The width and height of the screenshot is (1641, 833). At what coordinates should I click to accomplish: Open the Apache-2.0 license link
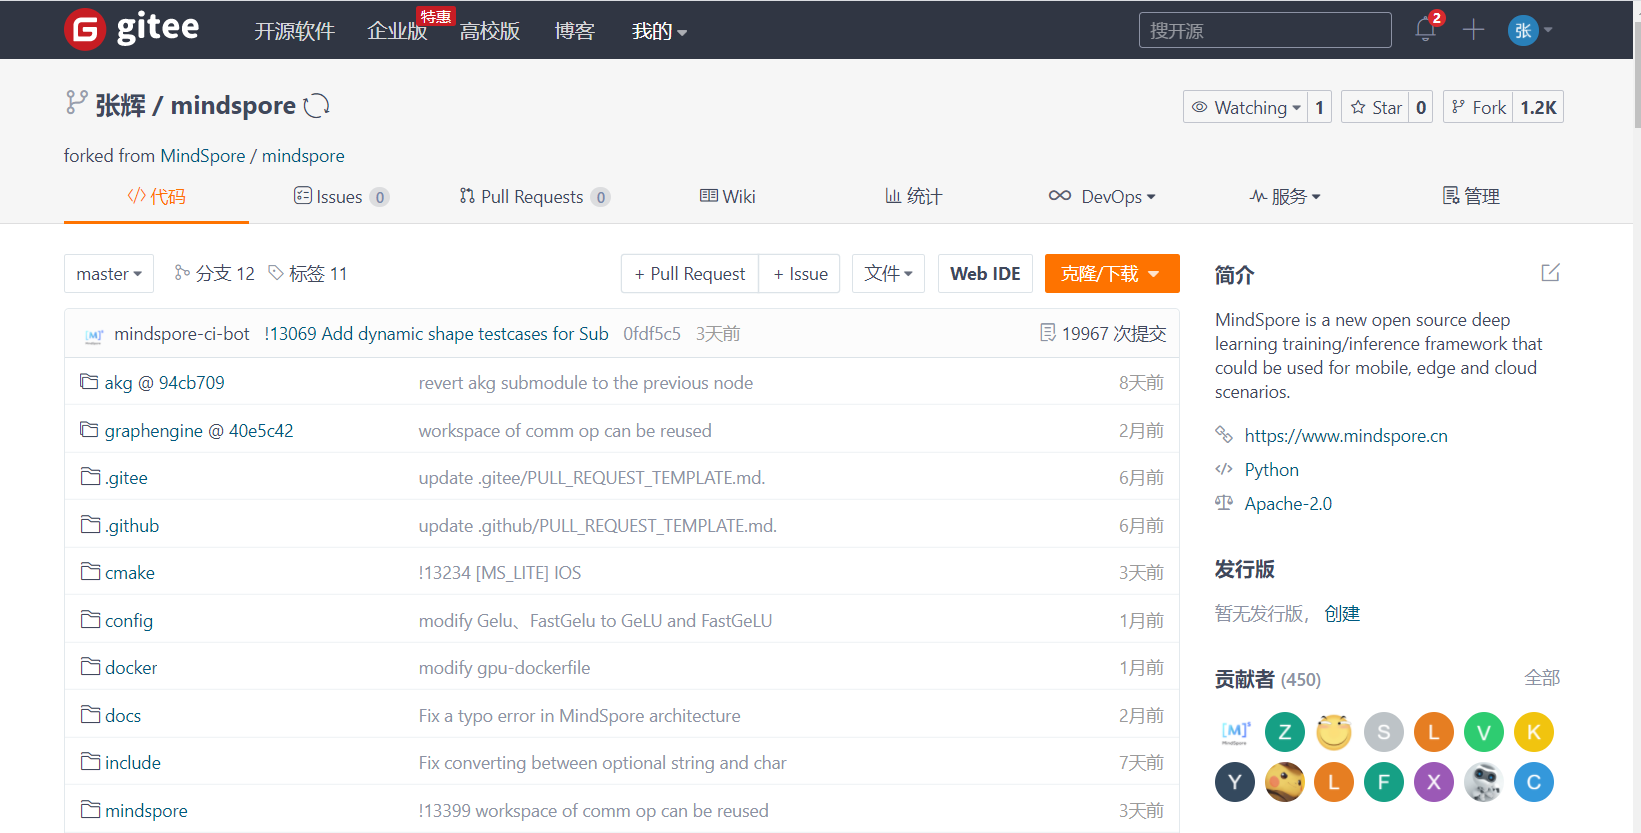tap(1288, 504)
